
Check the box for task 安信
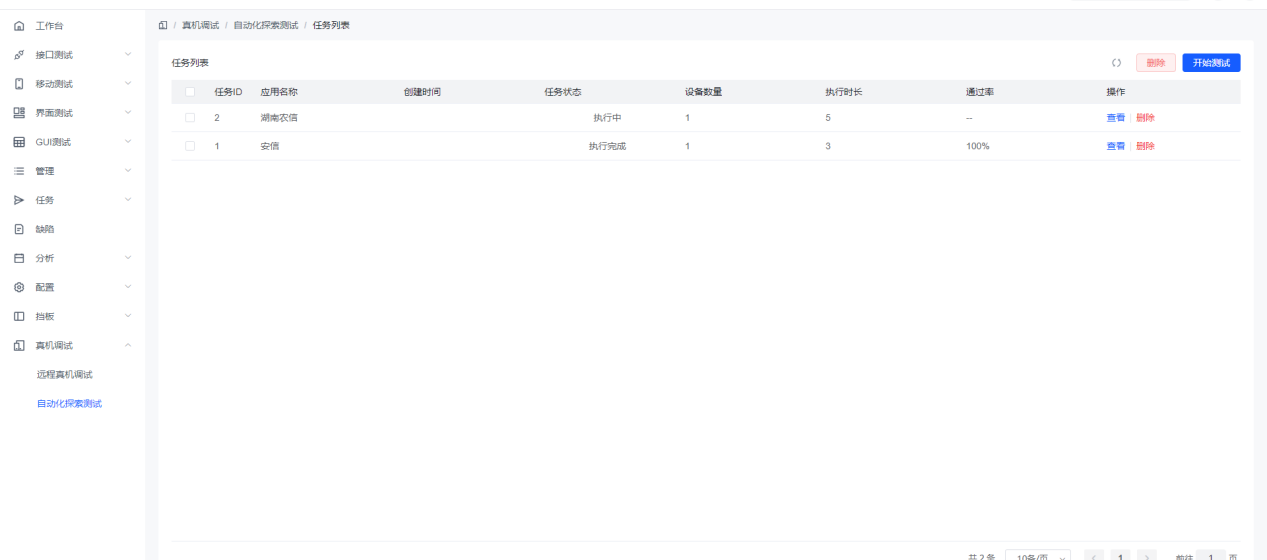[x=190, y=146]
